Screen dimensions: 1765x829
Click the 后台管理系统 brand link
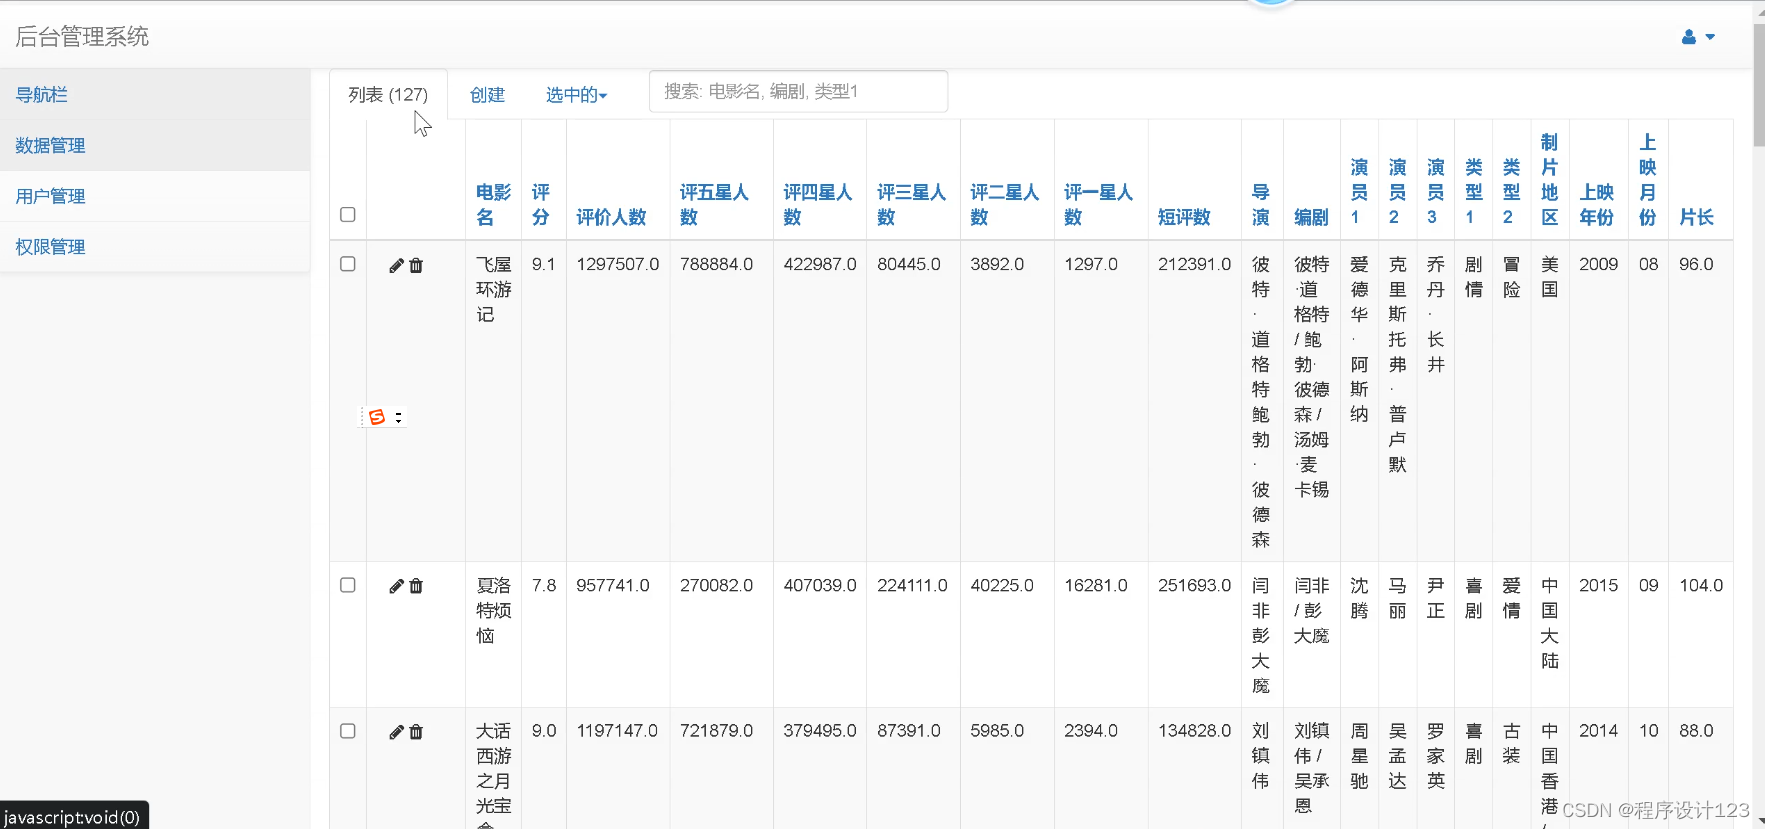pos(82,37)
